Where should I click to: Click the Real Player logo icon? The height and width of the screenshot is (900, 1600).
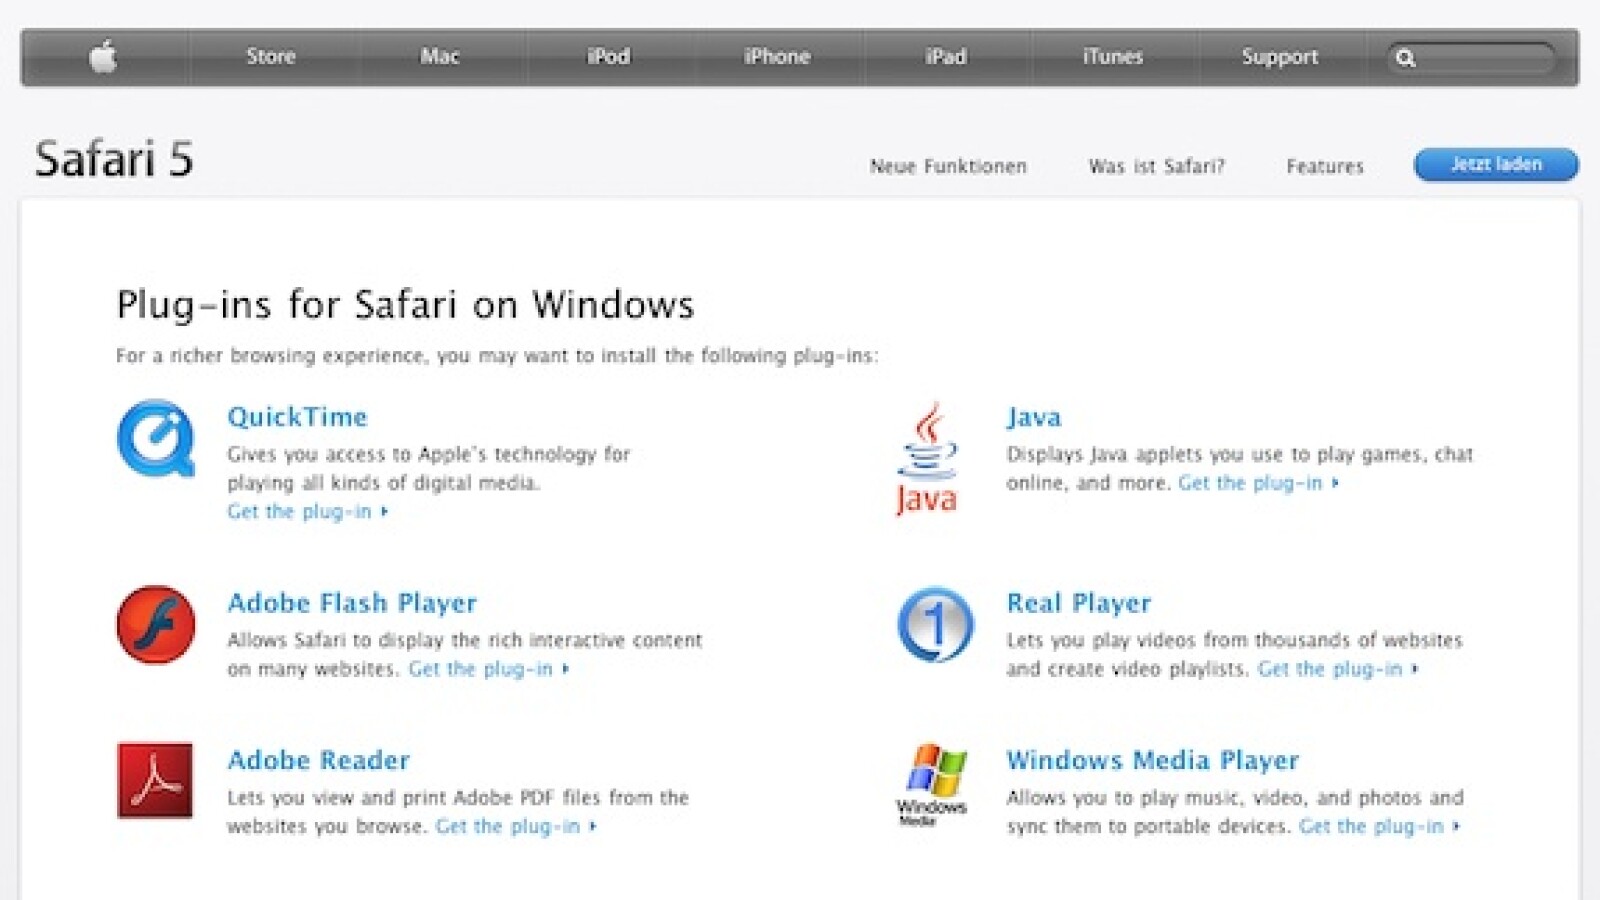click(935, 625)
